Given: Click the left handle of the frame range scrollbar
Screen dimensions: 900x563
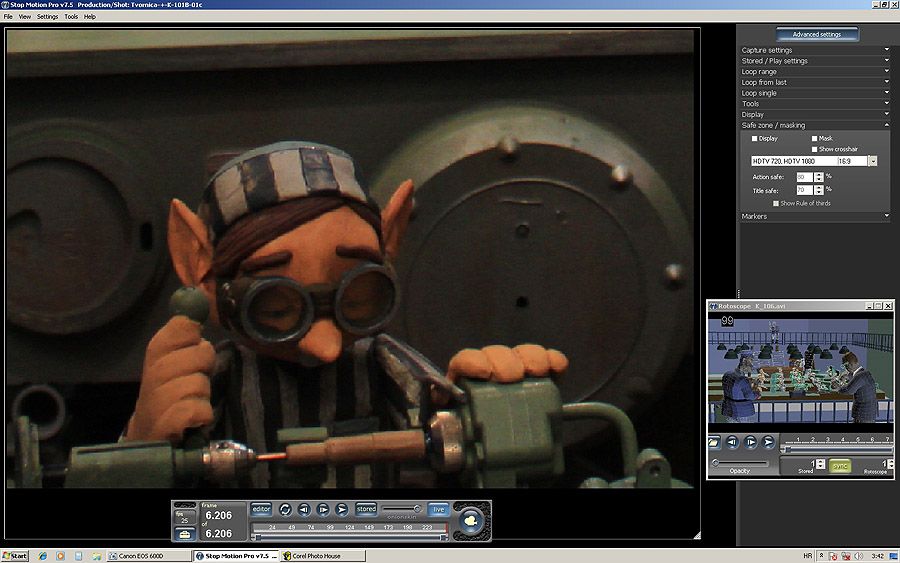Looking at the screenshot, I should point(258,538).
